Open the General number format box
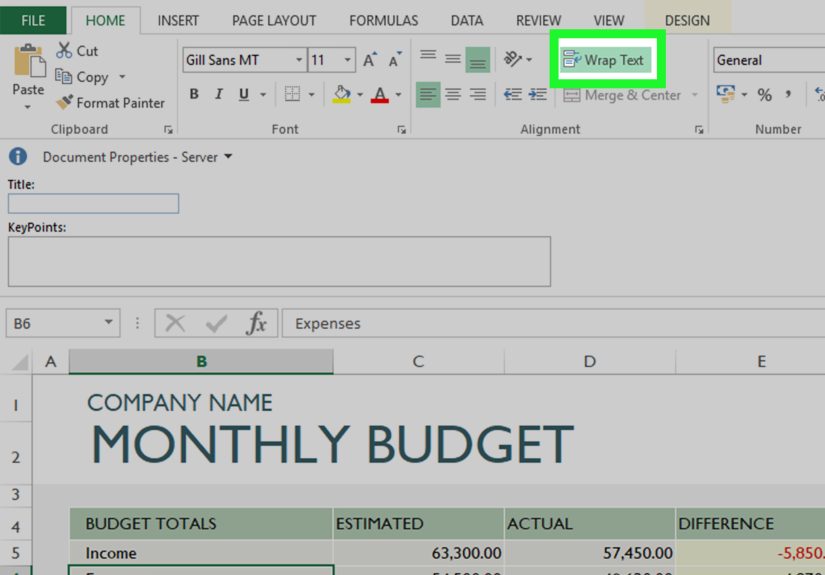 [768, 60]
